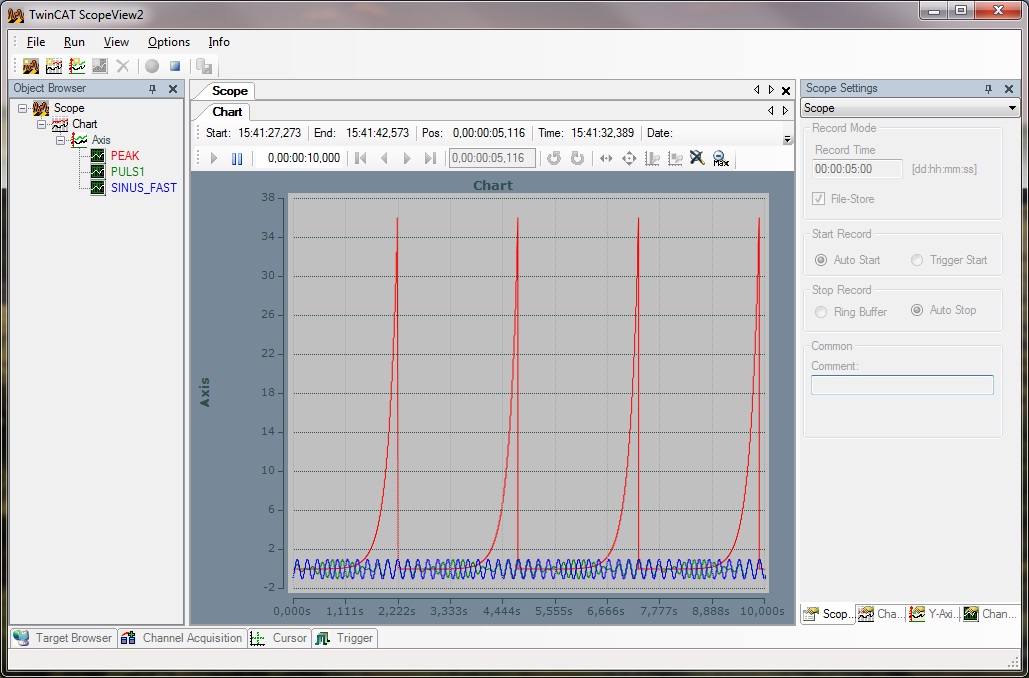The image size is (1029, 678).
Task: Collapse the Chart node in Object Browser
Action: tap(42, 124)
